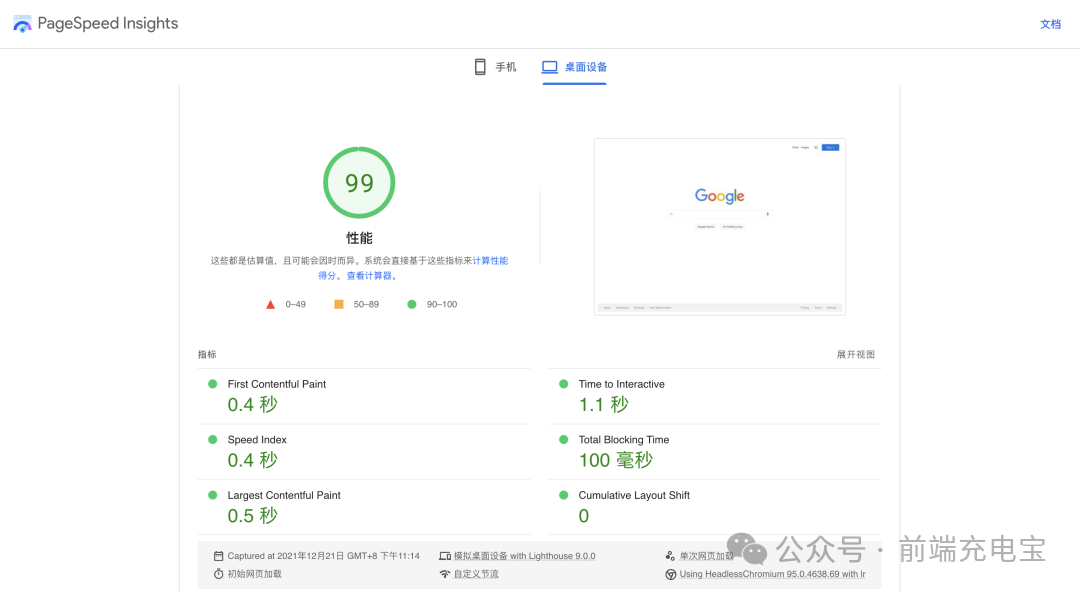Click the Google page screenshot preview
The height and width of the screenshot is (592, 1080).
(x=718, y=226)
